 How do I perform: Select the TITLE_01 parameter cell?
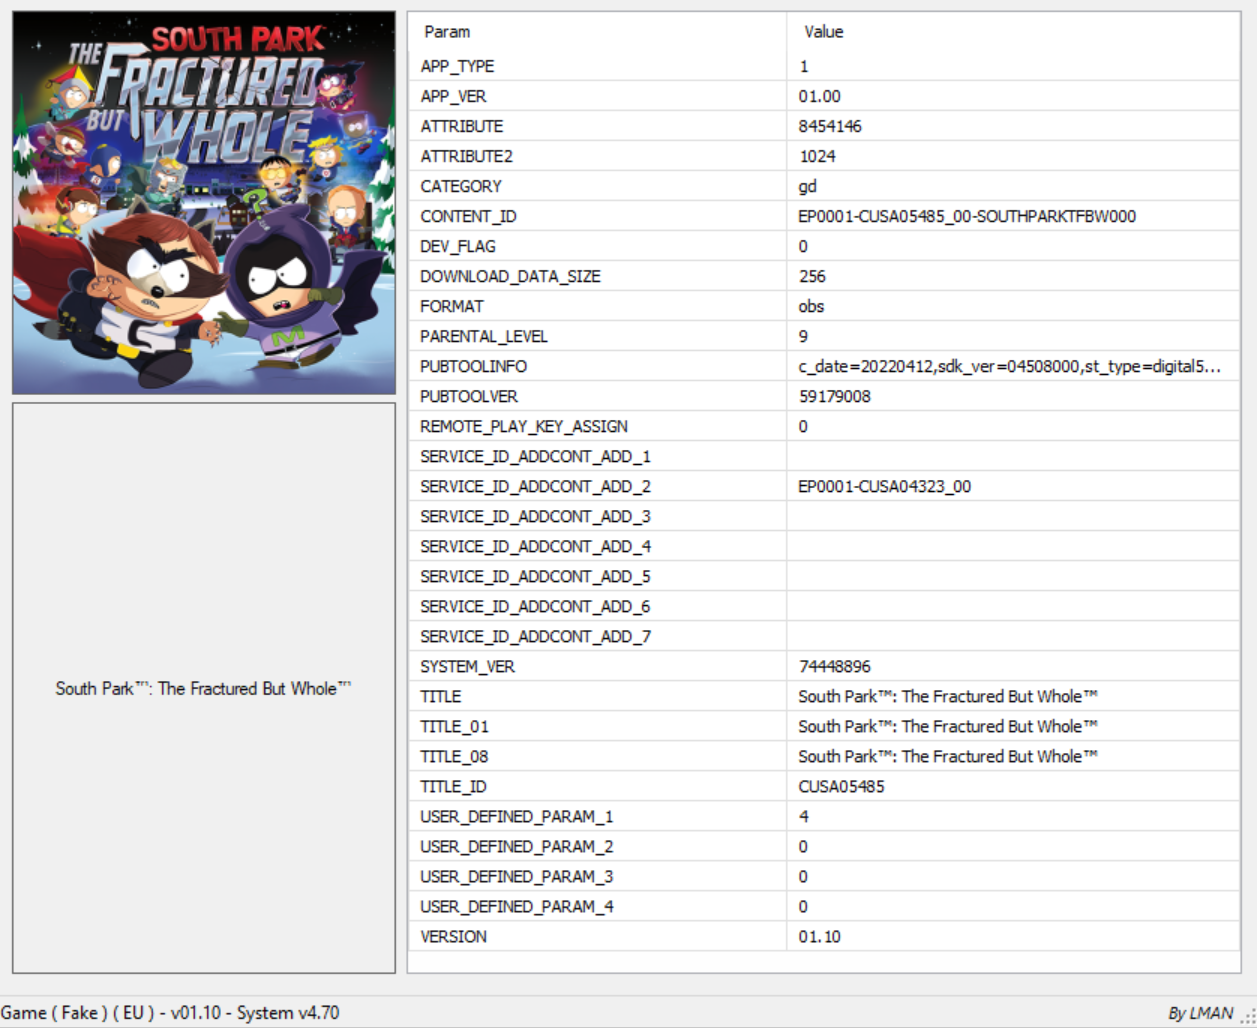point(597,726)
